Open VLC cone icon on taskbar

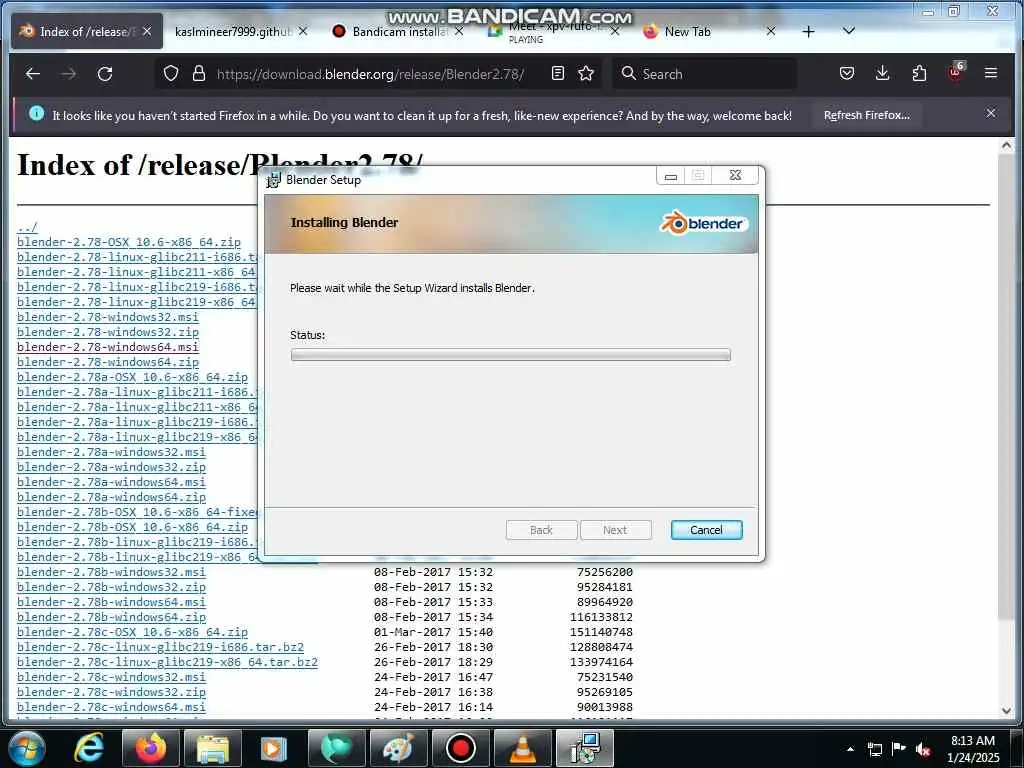[522, 748]
